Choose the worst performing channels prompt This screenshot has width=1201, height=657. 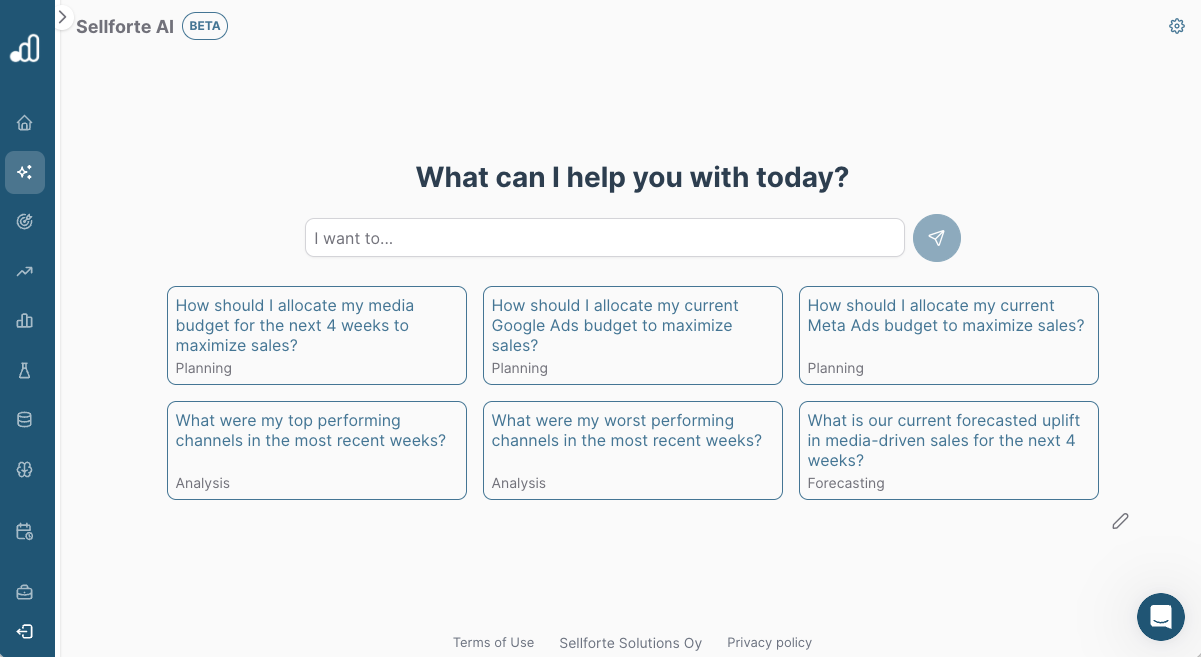point(632,450)
